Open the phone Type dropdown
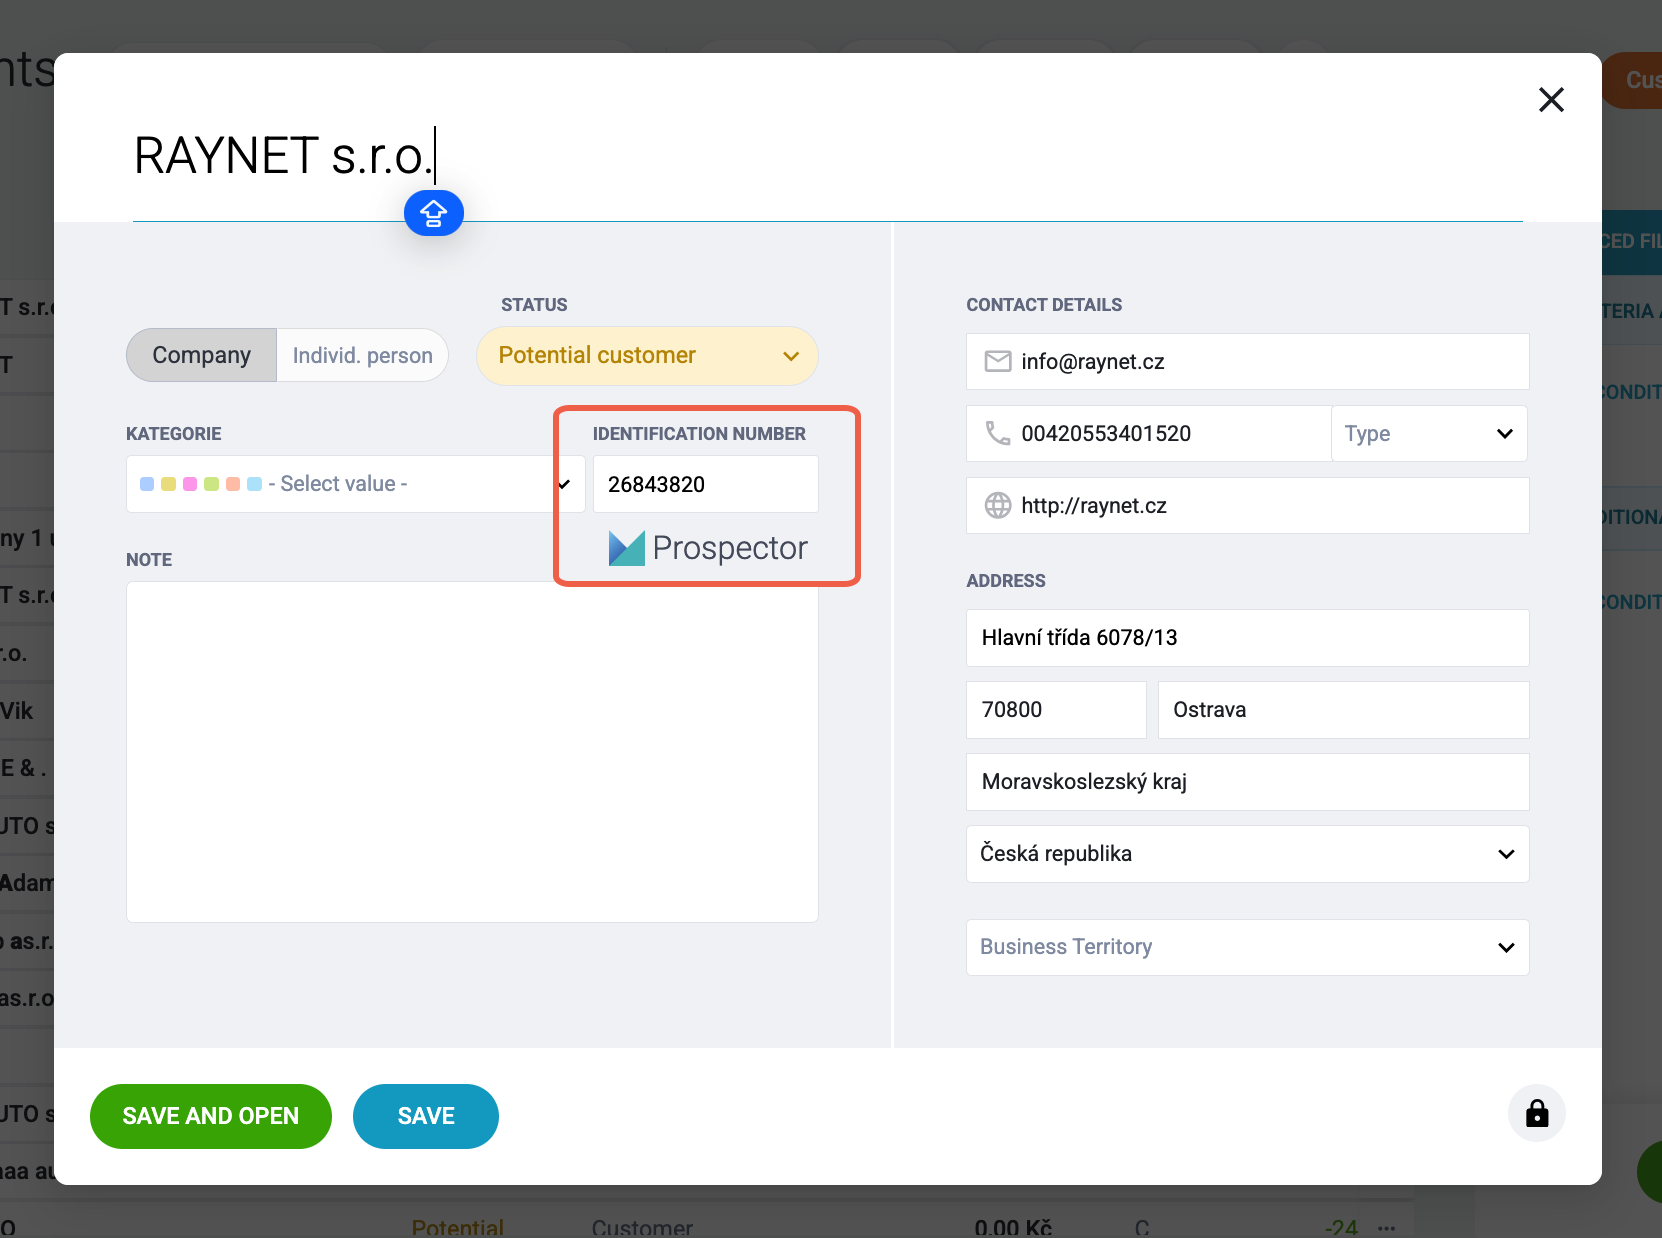Screen dimensions: 1662x1238 [1429, 433]
